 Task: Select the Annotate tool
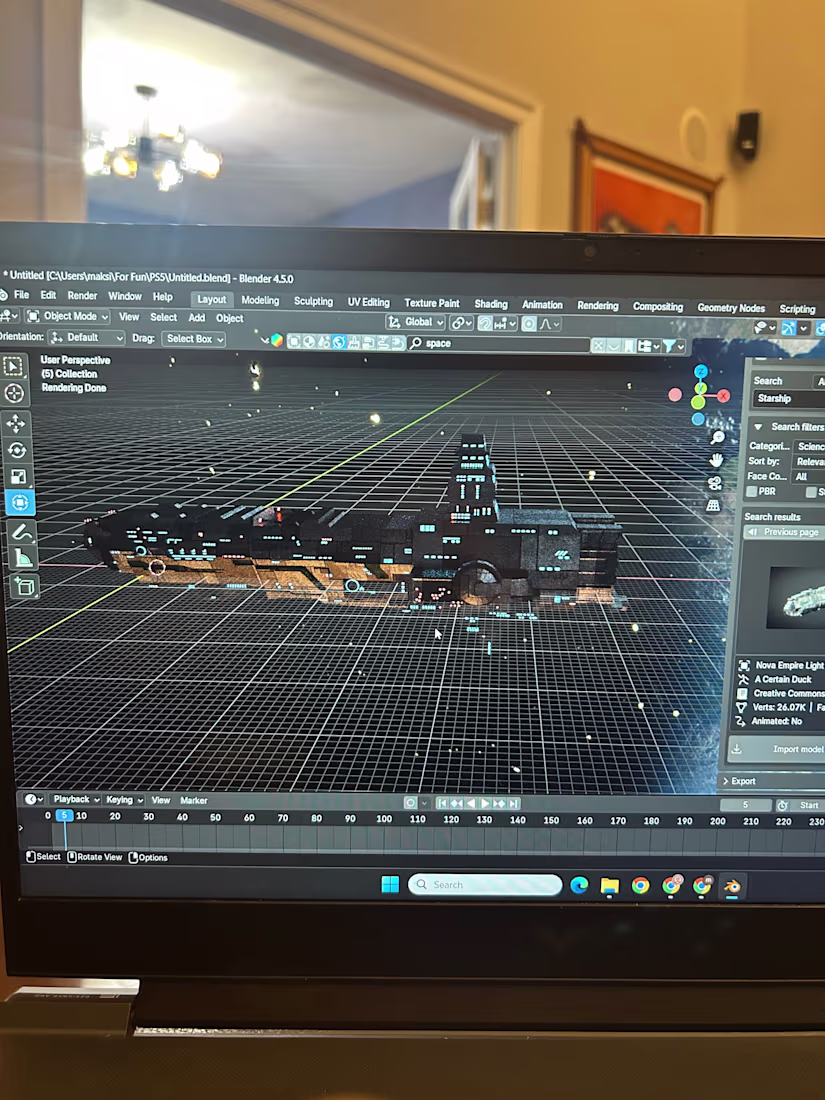[x=22, y=533]
